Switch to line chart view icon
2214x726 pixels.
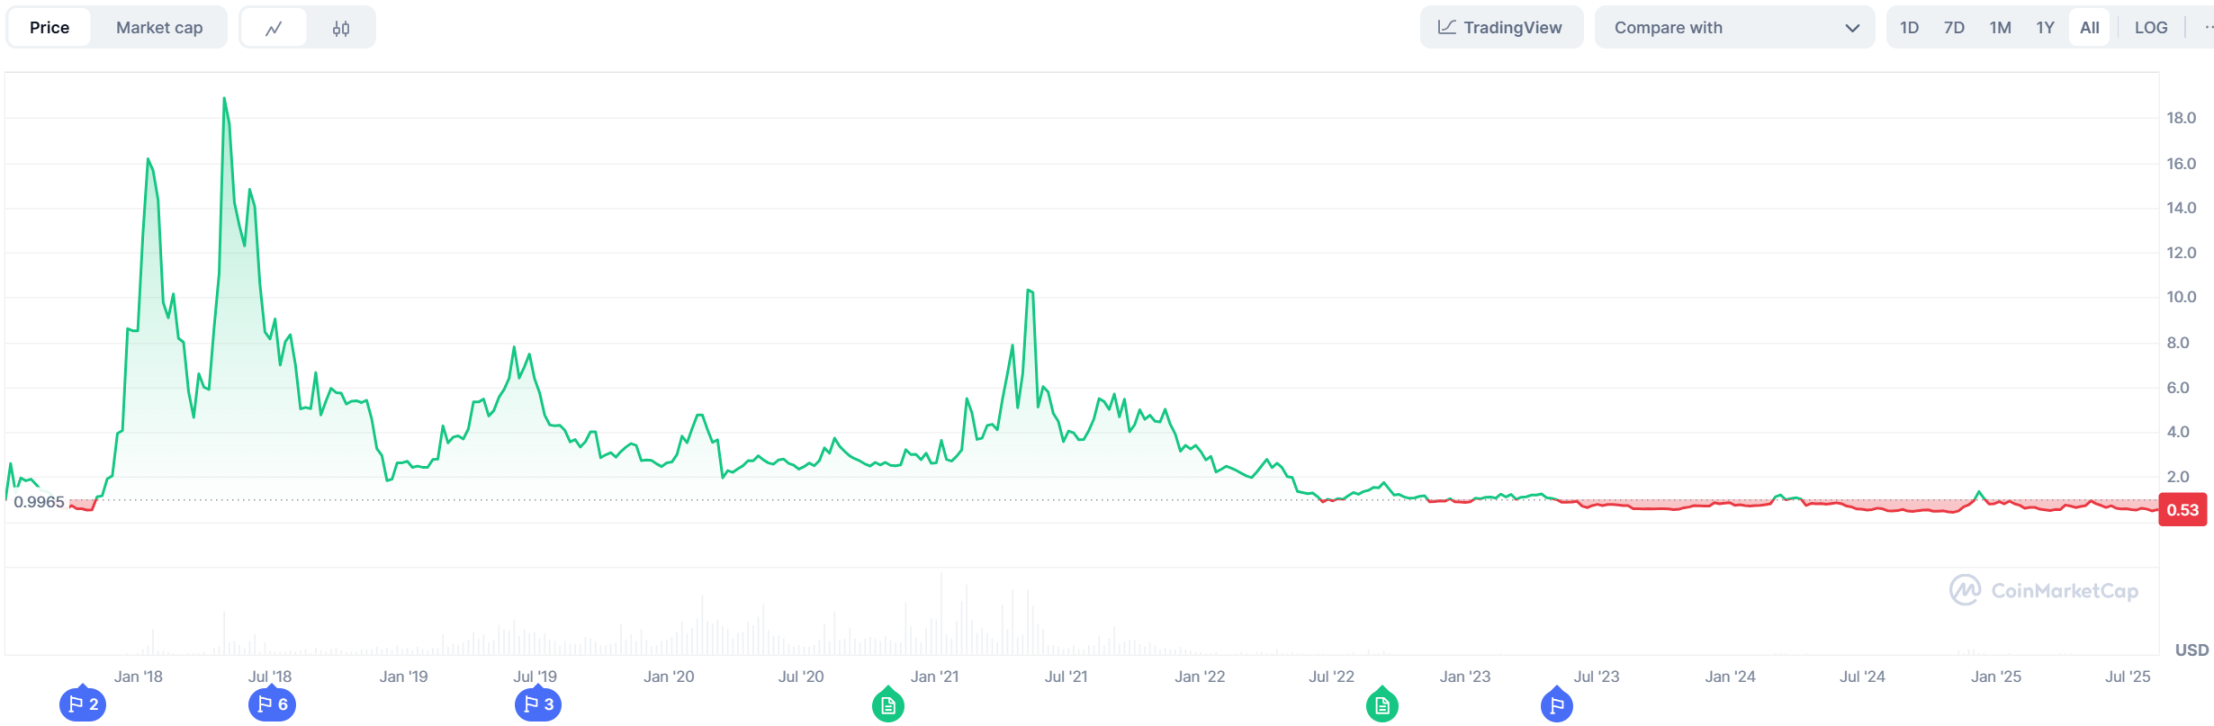[273, 28]
